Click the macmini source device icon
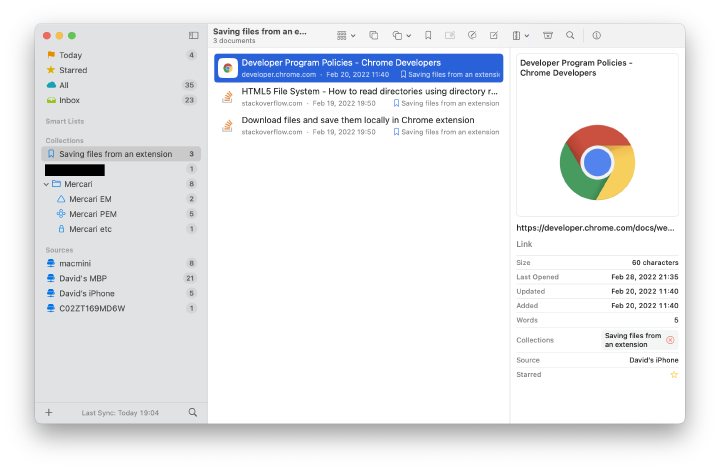This screenshot has height=470, width=720. [51, 263]
